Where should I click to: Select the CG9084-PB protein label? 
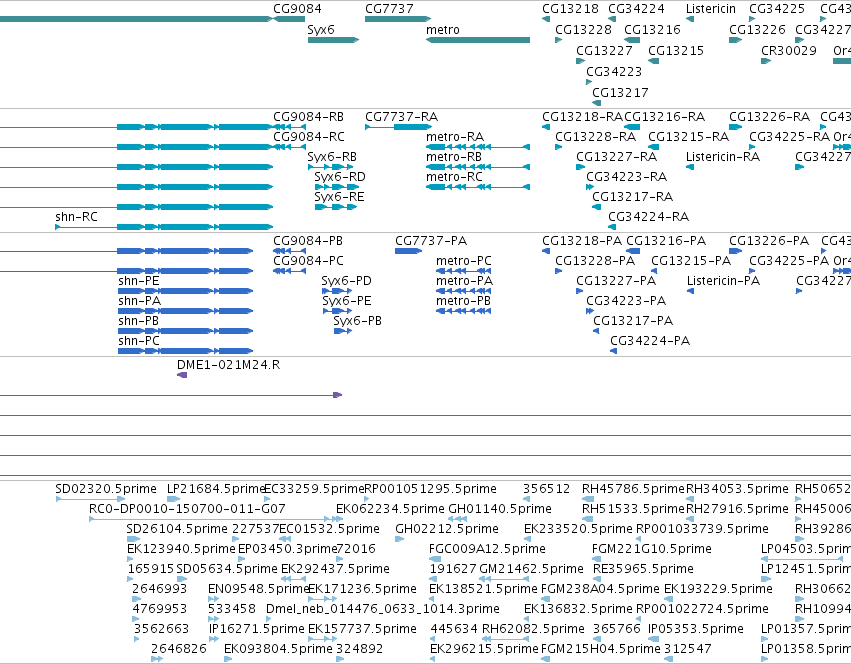pyautogui.click(x=308, y=241)
